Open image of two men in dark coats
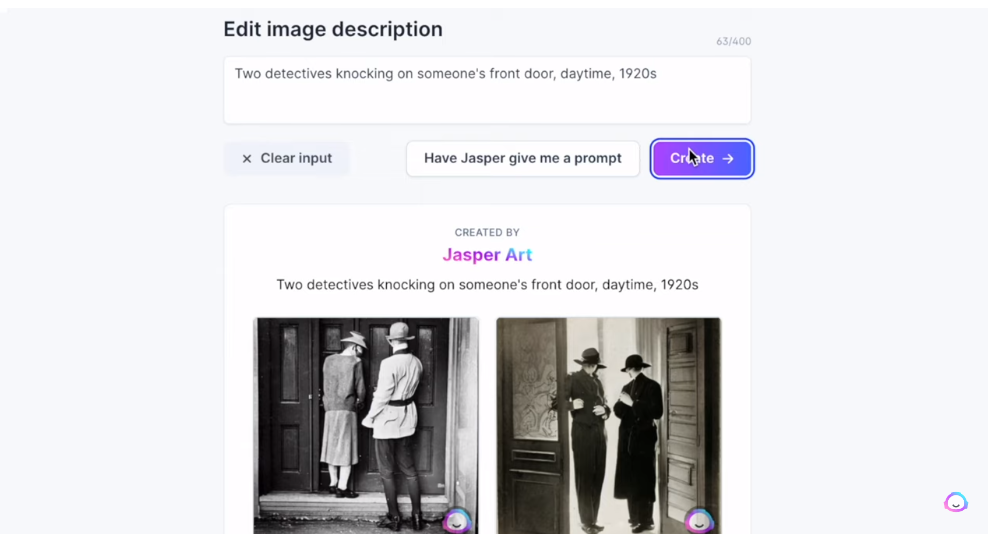The width and height of the screenshot is (1000, 547). coord(608,425)
